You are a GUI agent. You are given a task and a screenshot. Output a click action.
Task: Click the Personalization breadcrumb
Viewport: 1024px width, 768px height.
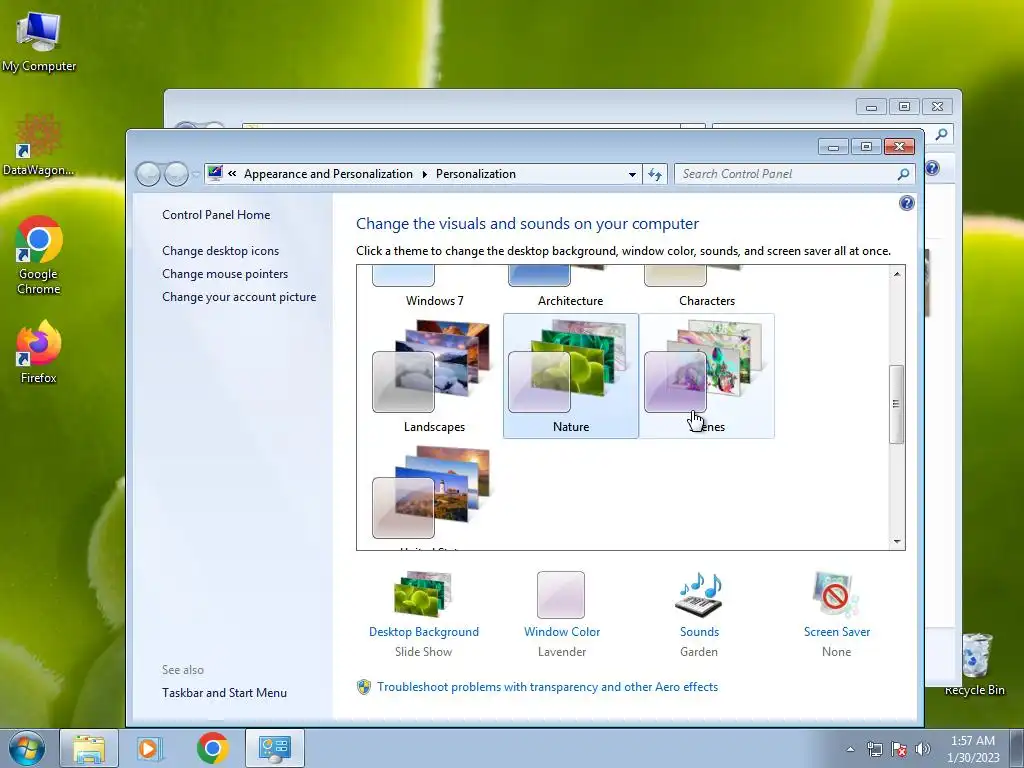476,174
